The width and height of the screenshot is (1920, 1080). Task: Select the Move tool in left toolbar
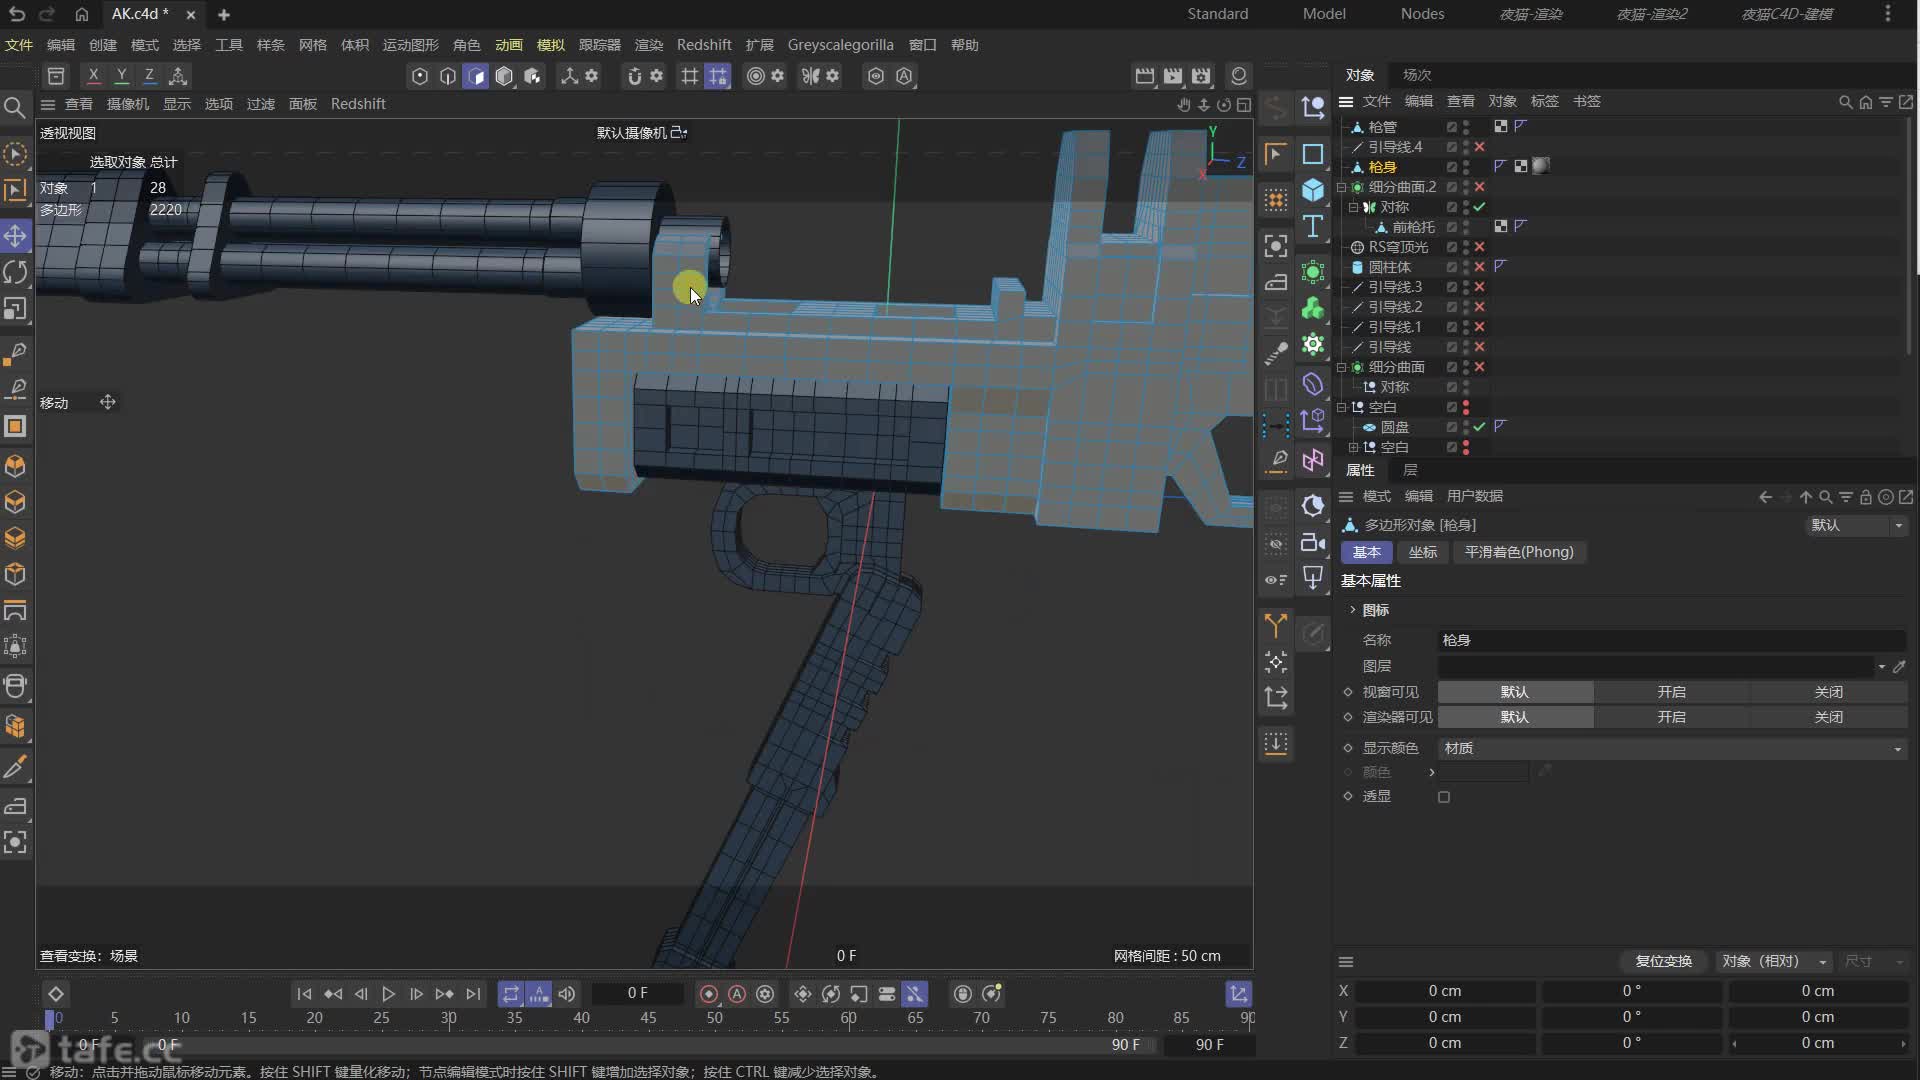coord(15,236)
